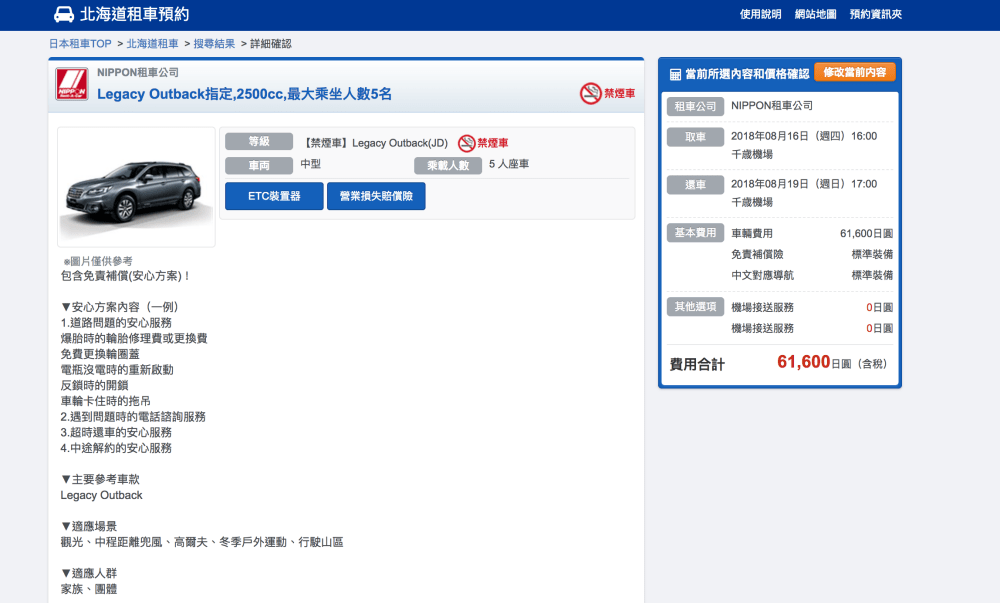
Task: Click the car icon in the header
Action: [63, 14]
